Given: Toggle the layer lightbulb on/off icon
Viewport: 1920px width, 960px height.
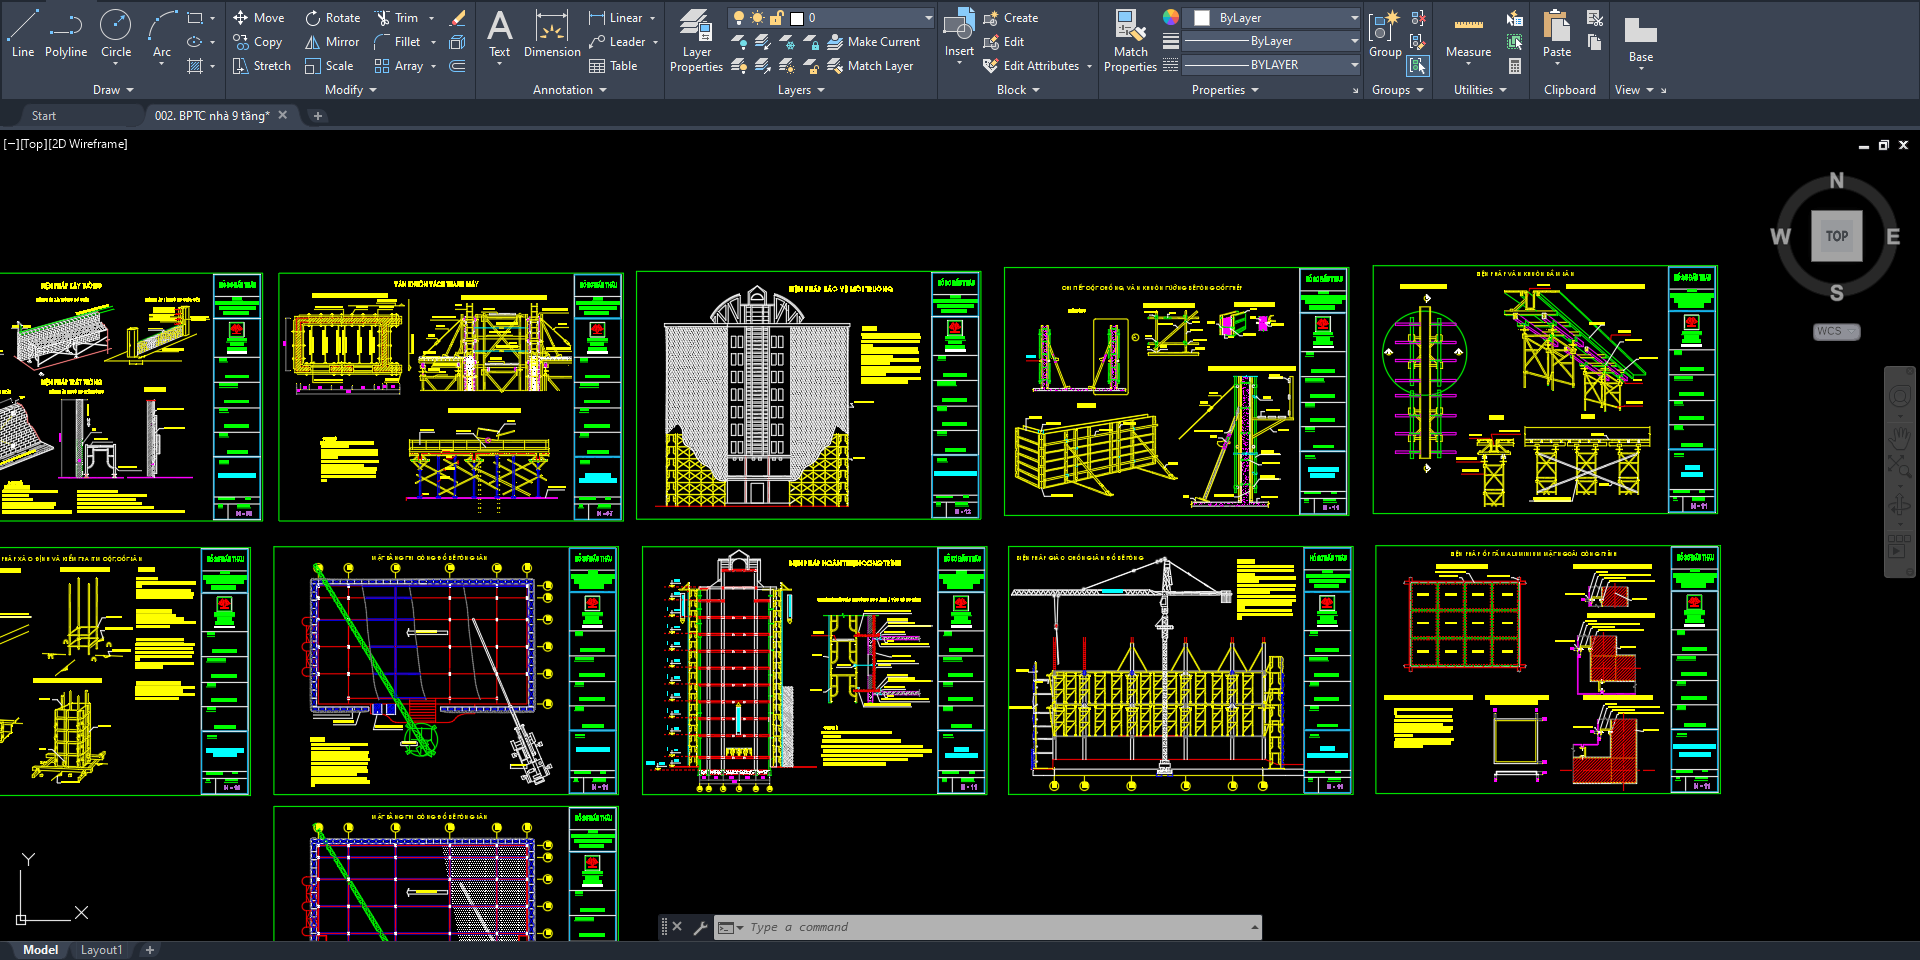Looking at the screenshot, I should coord(739,18).
